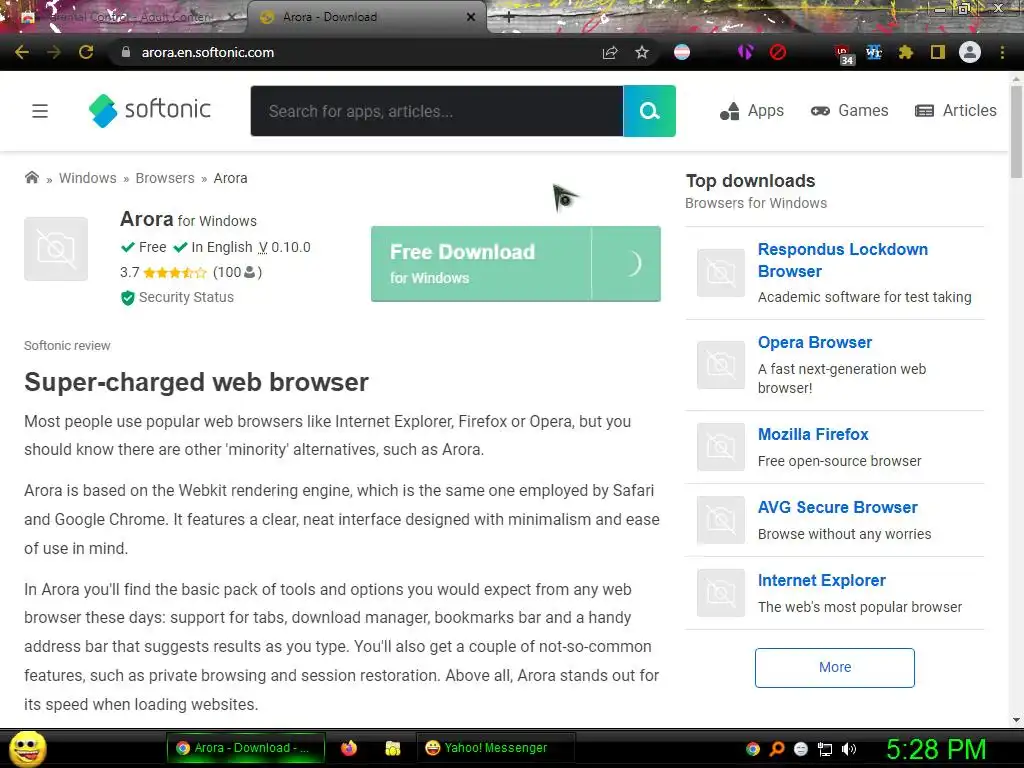Click the page vertical scrollbar thumb
Screen dimensions: 1024x768
tap(1016, 132)
